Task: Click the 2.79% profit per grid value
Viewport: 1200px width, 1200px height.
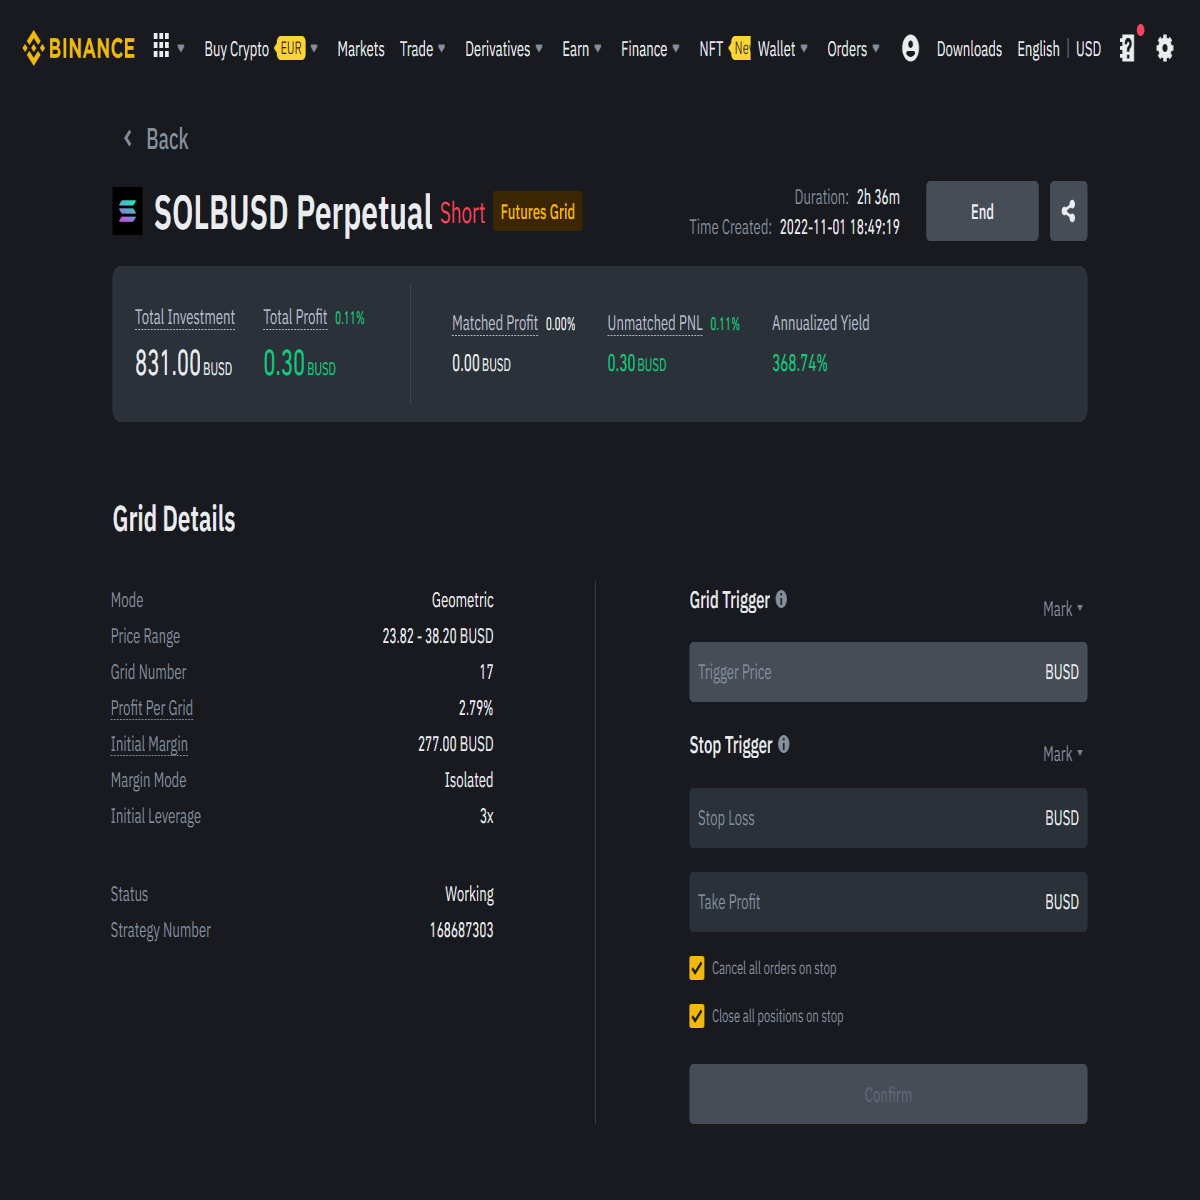Action: (476, 708)
